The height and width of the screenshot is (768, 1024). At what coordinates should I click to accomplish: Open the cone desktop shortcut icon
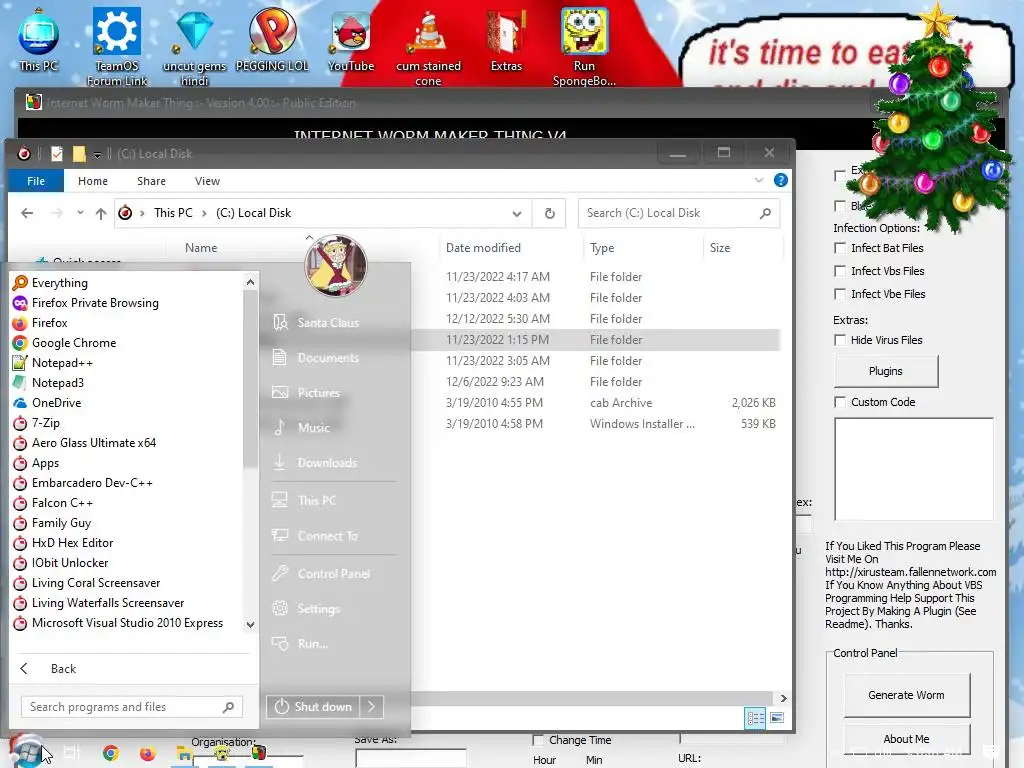point(428,46)
